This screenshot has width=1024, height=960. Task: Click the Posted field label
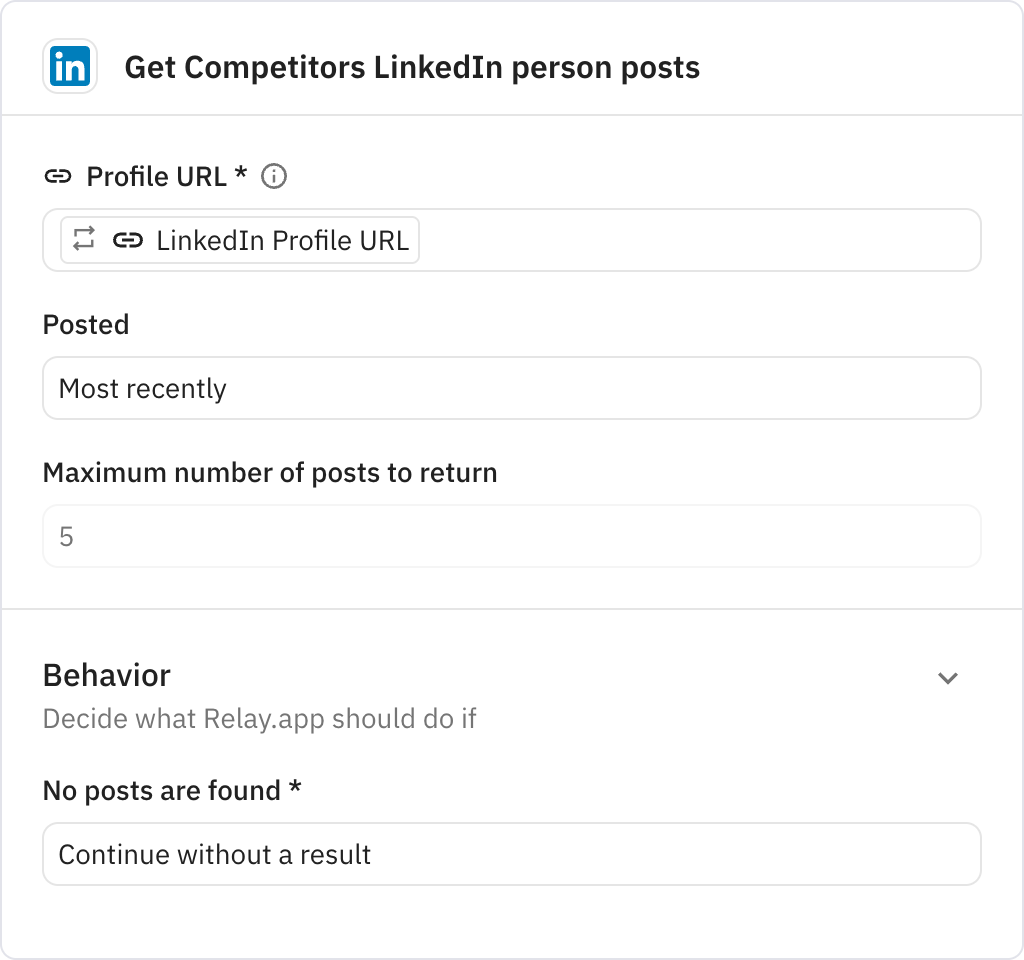coord(86,324)
